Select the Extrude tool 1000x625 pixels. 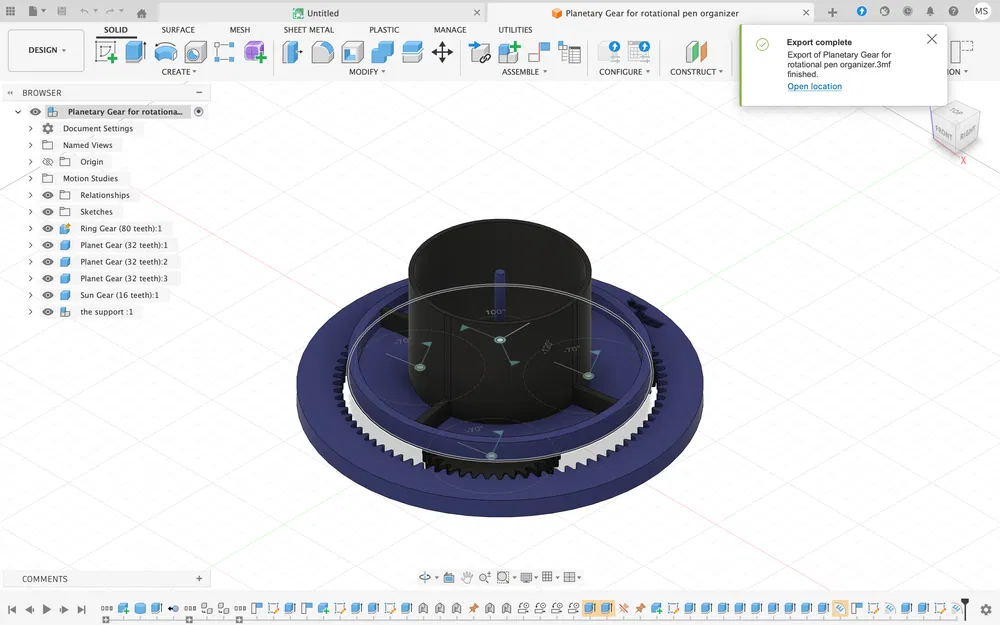(135, 52)
